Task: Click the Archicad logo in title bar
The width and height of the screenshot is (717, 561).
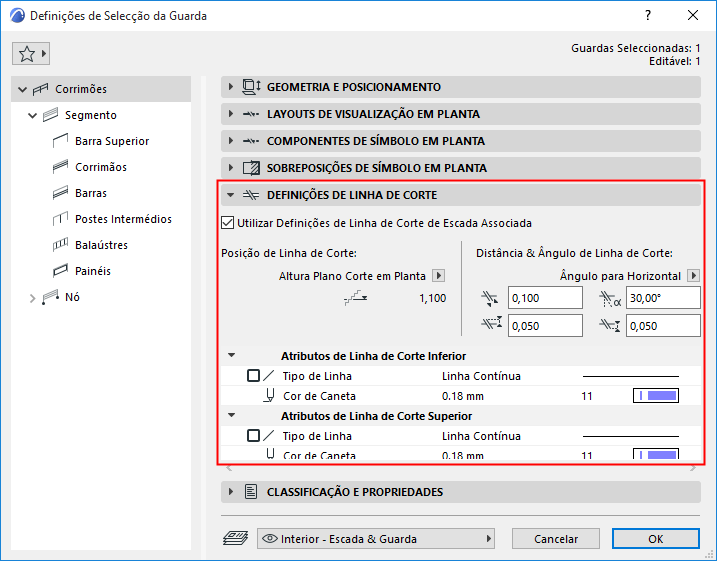Action: (x=17, y=16)
